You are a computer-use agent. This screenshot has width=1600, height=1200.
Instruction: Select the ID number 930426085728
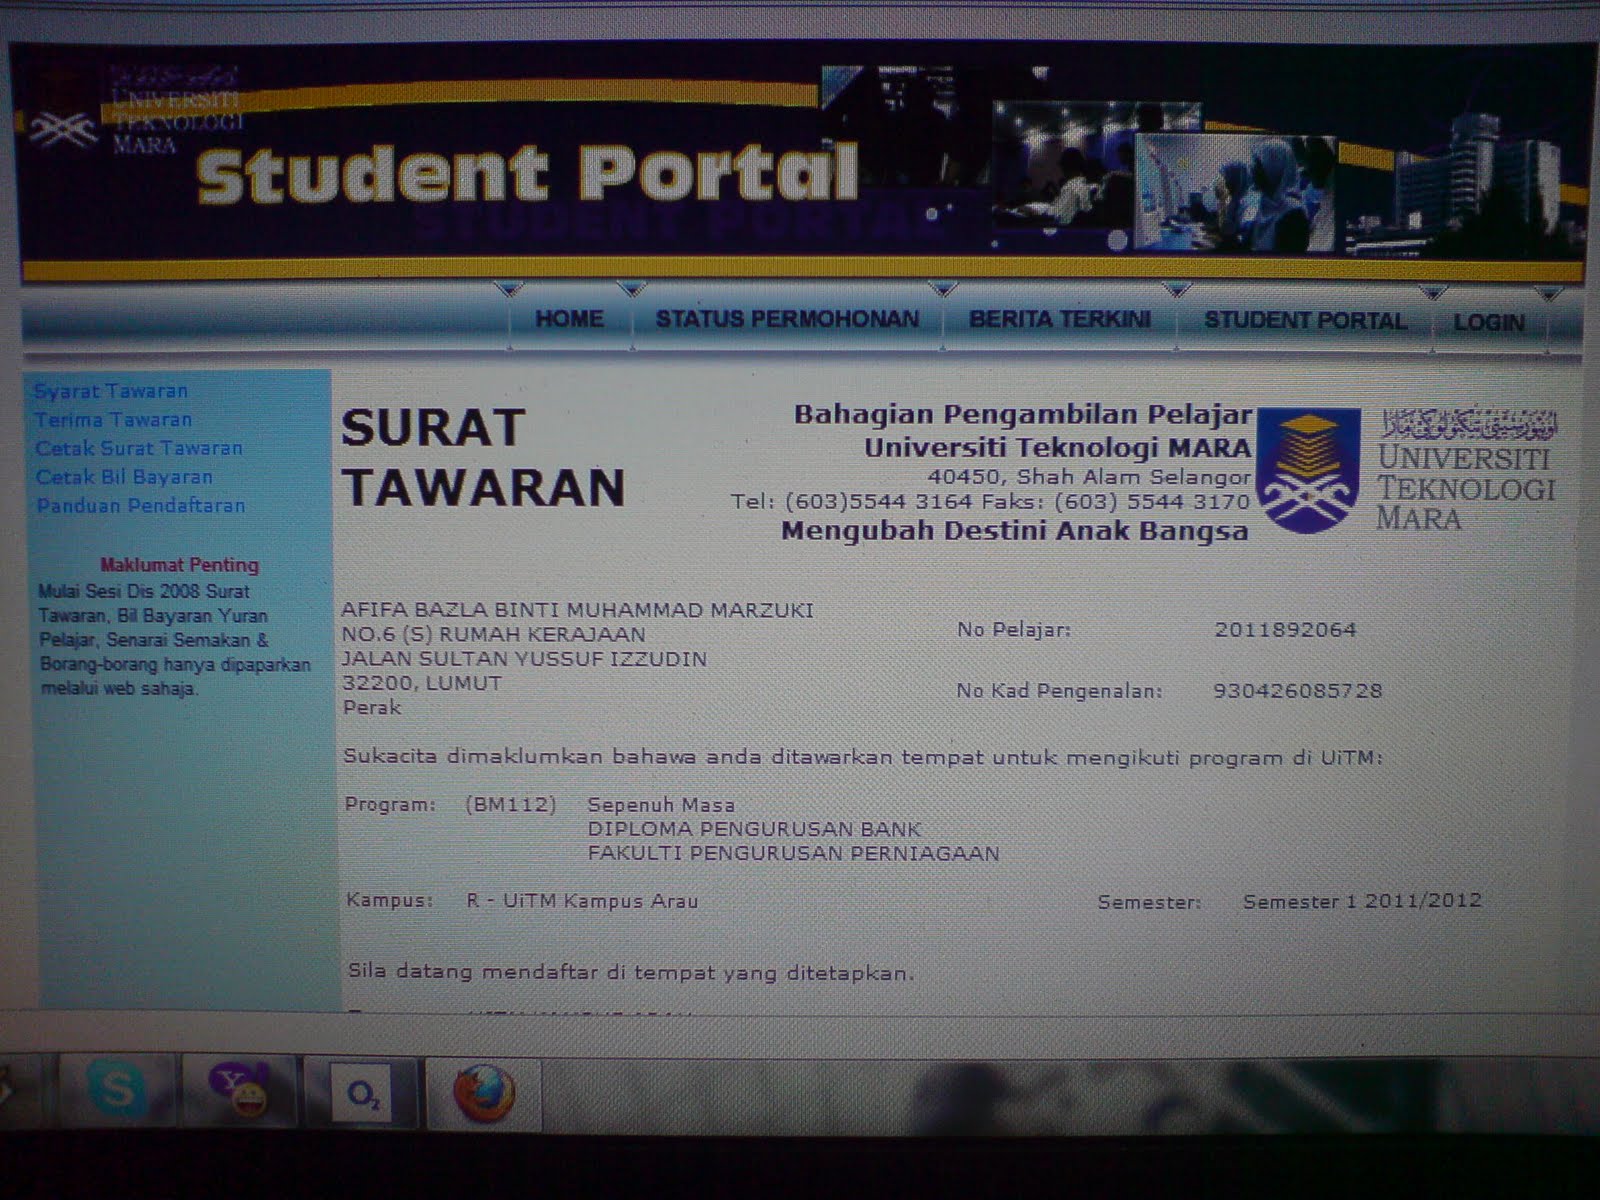[1298, 690]
